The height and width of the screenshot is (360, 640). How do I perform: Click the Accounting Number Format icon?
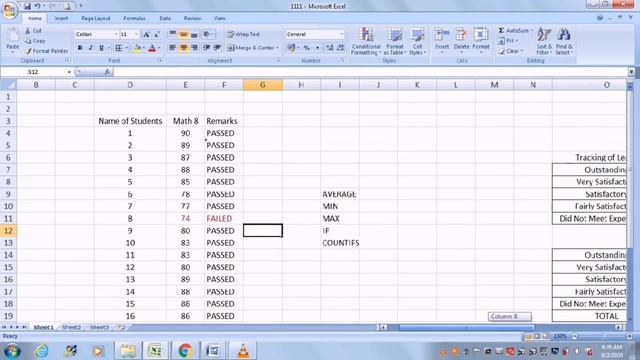(291, 48)
